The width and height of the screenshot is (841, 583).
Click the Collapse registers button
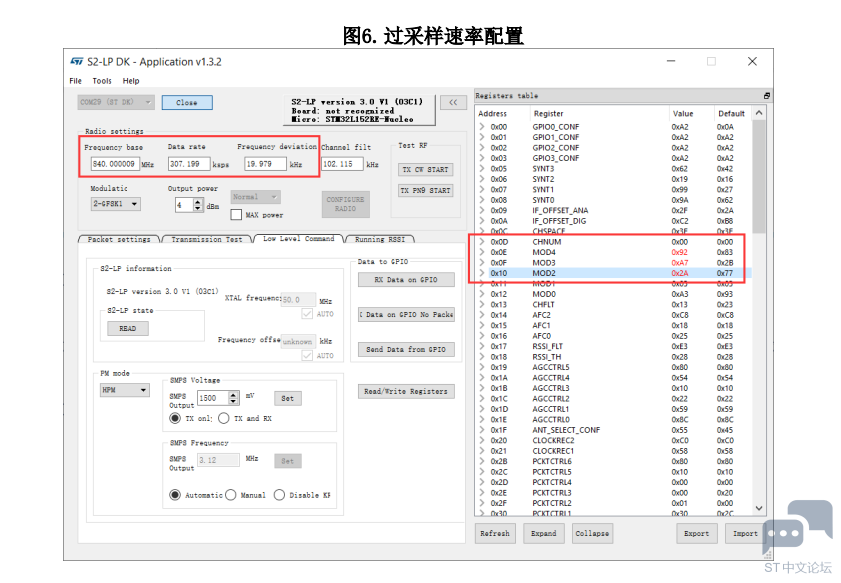(x=592, y=534)
